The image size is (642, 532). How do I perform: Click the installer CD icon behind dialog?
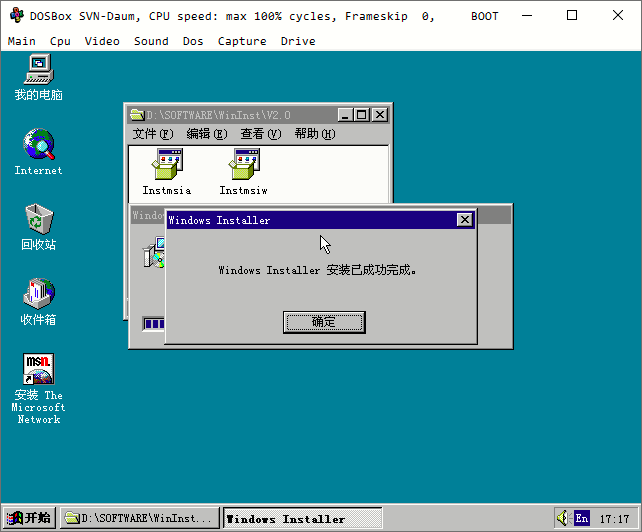pyautogui.click(x=154, y=253)
